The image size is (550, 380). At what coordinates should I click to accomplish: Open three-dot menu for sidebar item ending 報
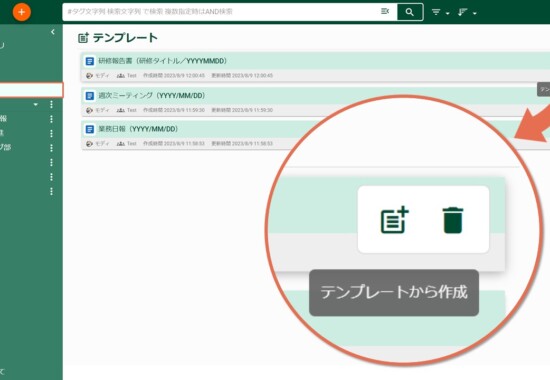click(x=51, y=119)
